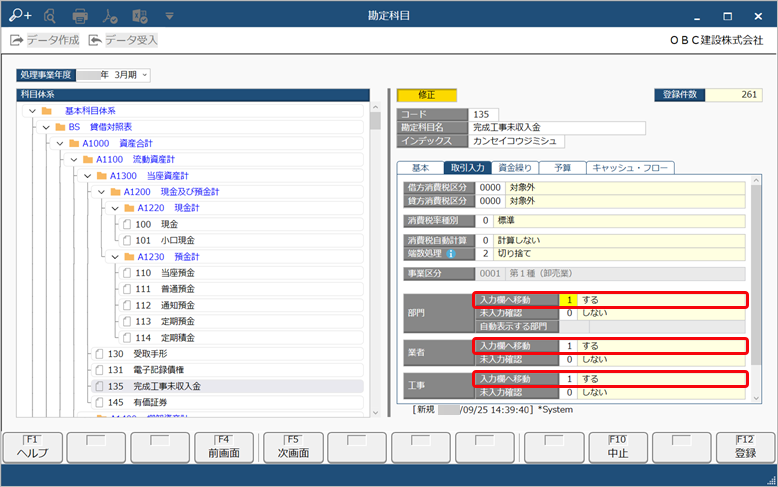Switch to the 資金繰り tab

(x=515, y=168)
